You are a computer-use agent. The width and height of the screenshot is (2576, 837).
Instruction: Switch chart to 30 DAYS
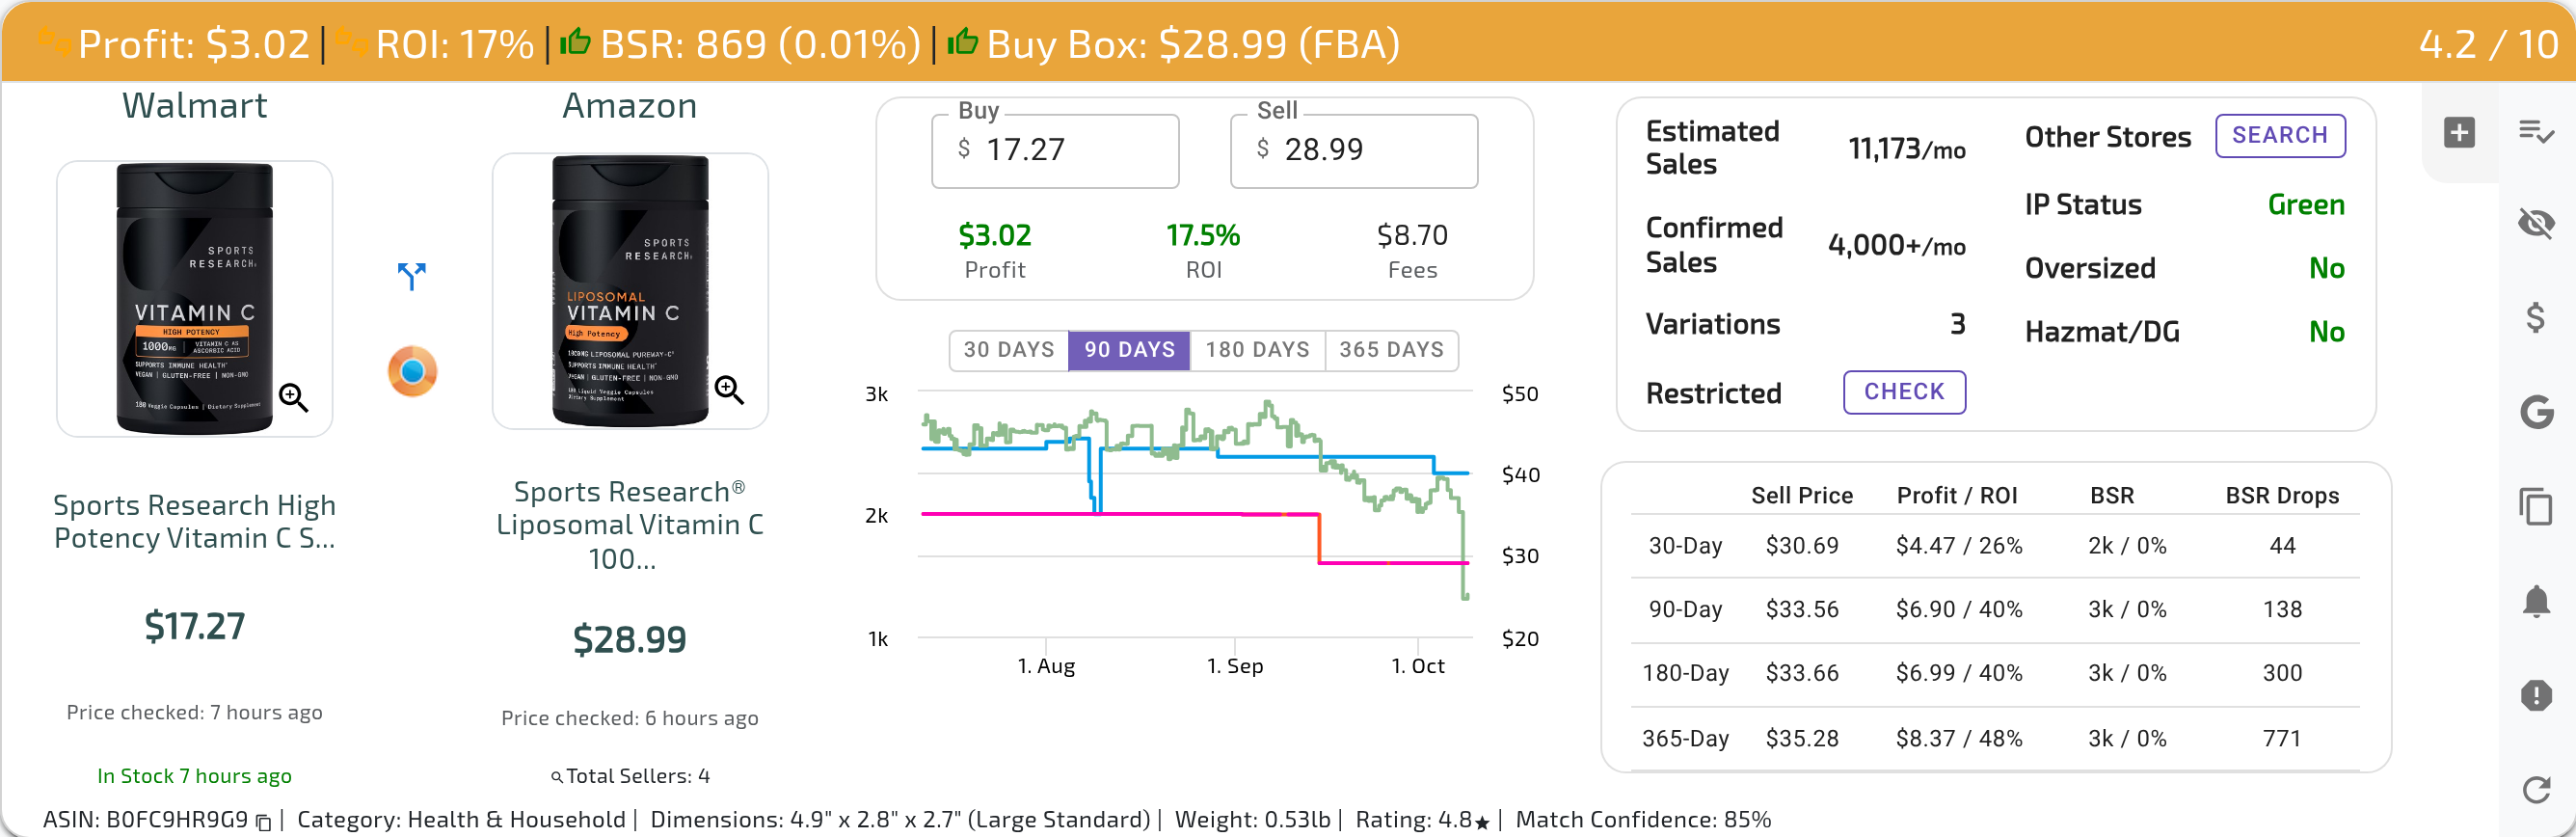pos(1008,350)
